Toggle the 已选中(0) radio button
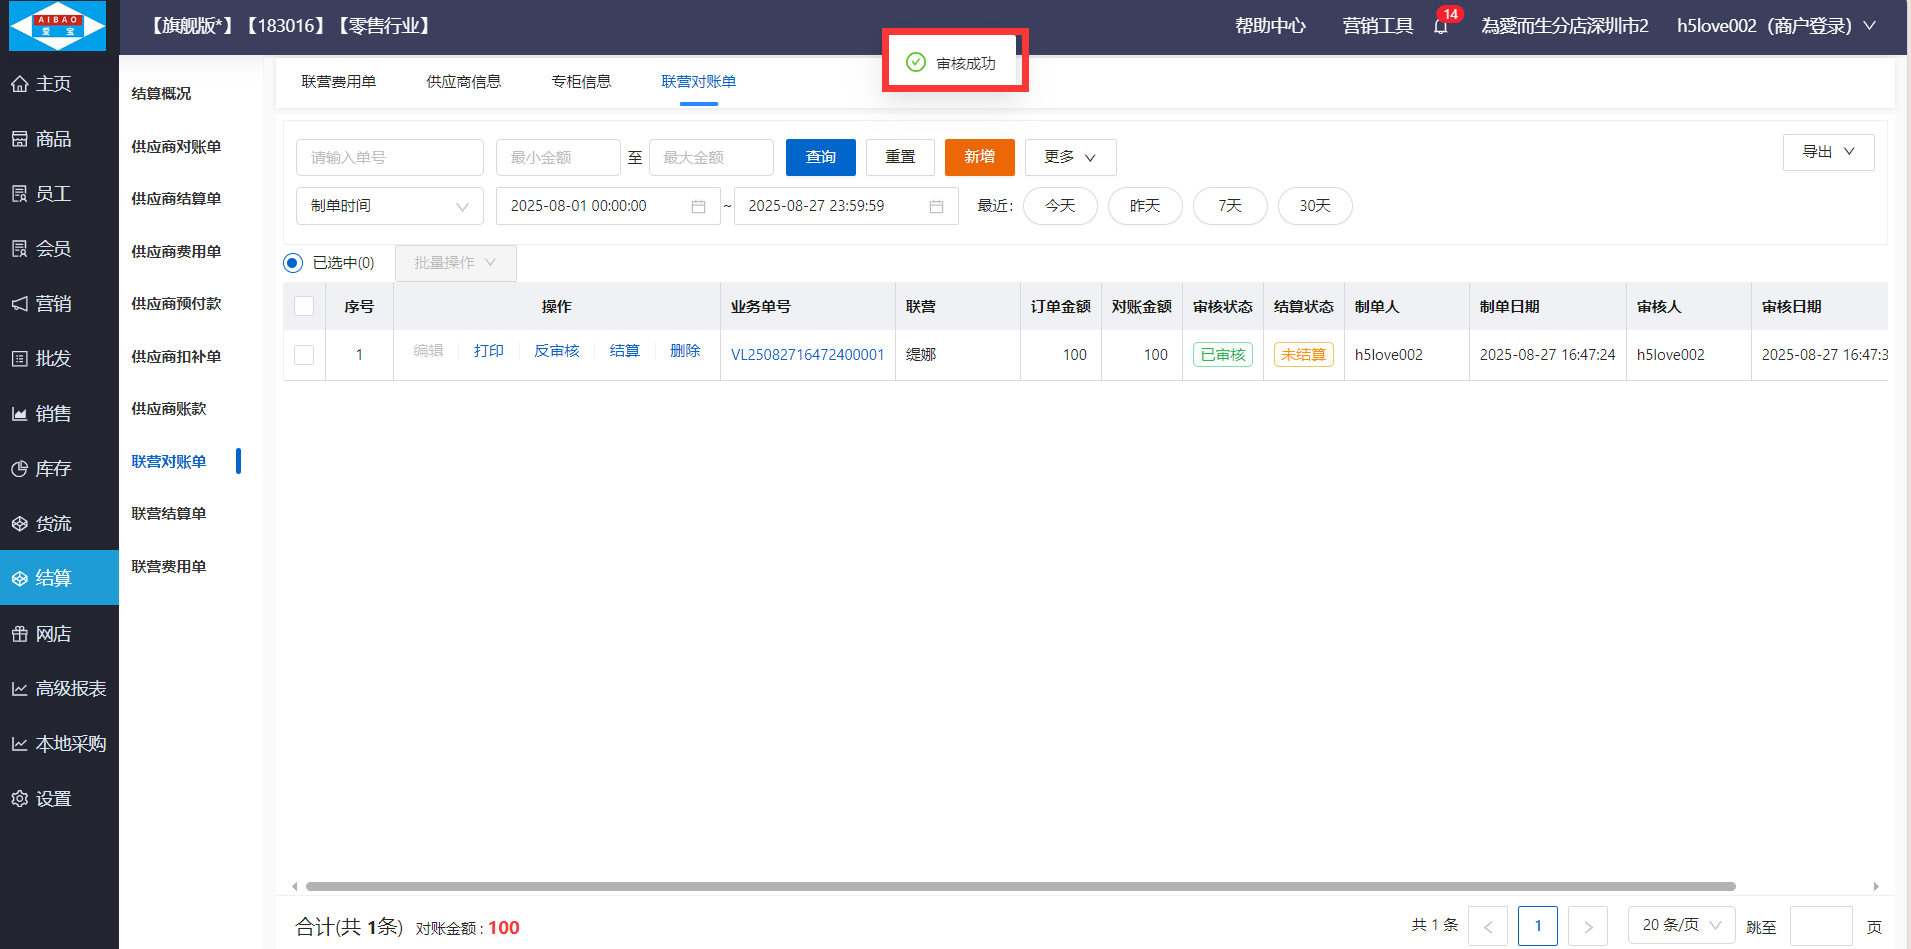This screenshot has width=1911, height=949. click(292, 263)
